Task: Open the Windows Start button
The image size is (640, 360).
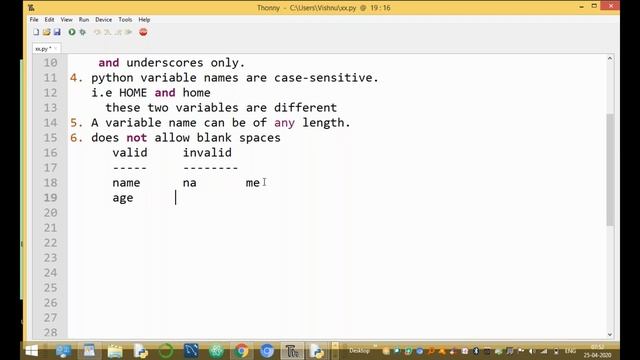Action: click(31, 351)
